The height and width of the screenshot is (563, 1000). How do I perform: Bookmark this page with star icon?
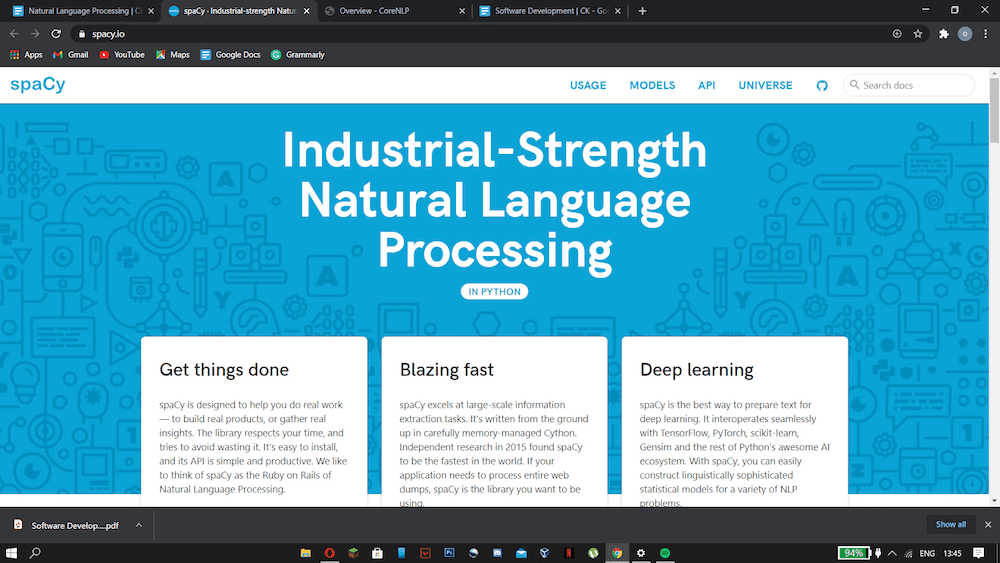pos(918,34)
